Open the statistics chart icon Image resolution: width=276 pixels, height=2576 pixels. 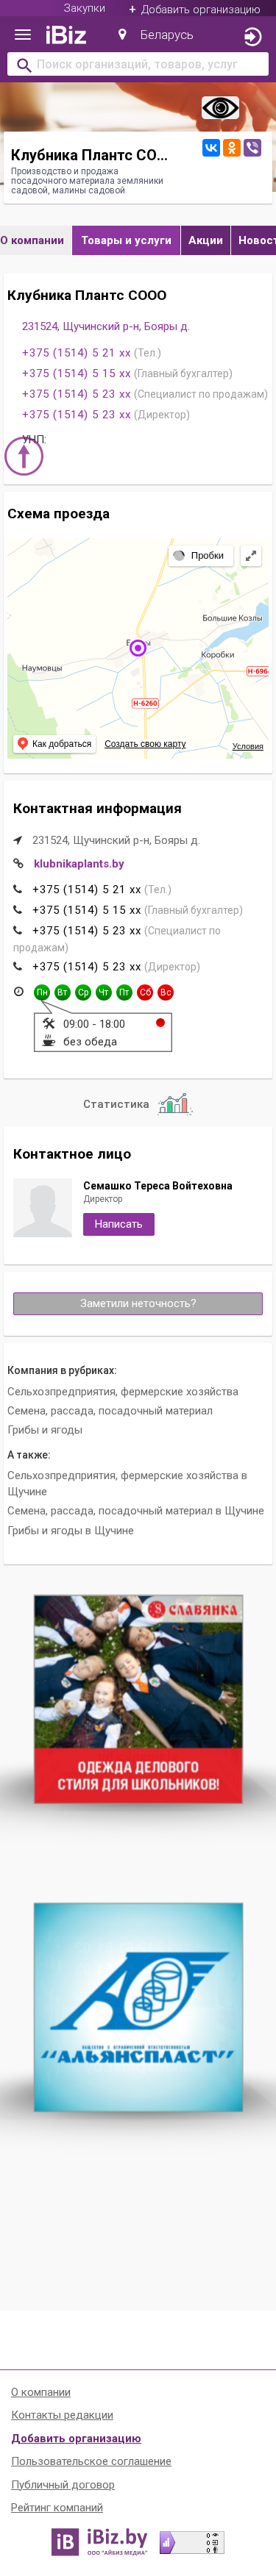pos(174,1104)
